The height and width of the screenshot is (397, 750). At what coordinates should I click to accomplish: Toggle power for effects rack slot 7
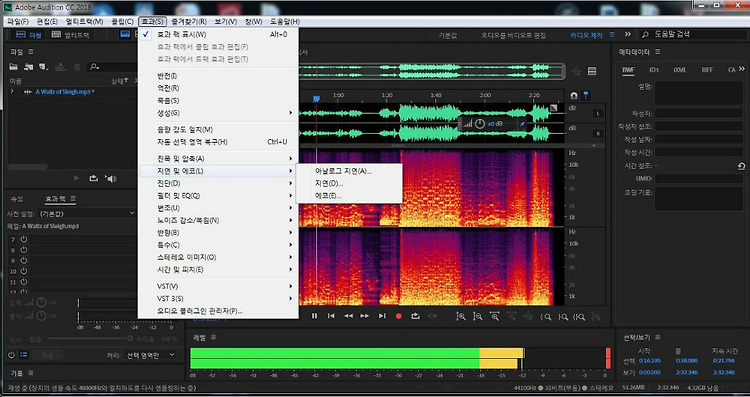(23, 239)
